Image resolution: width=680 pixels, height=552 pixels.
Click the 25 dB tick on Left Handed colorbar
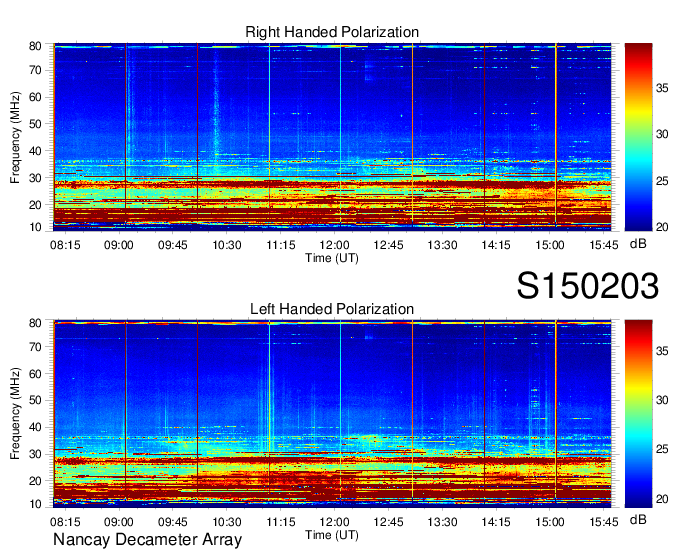[x=662, y=449]
